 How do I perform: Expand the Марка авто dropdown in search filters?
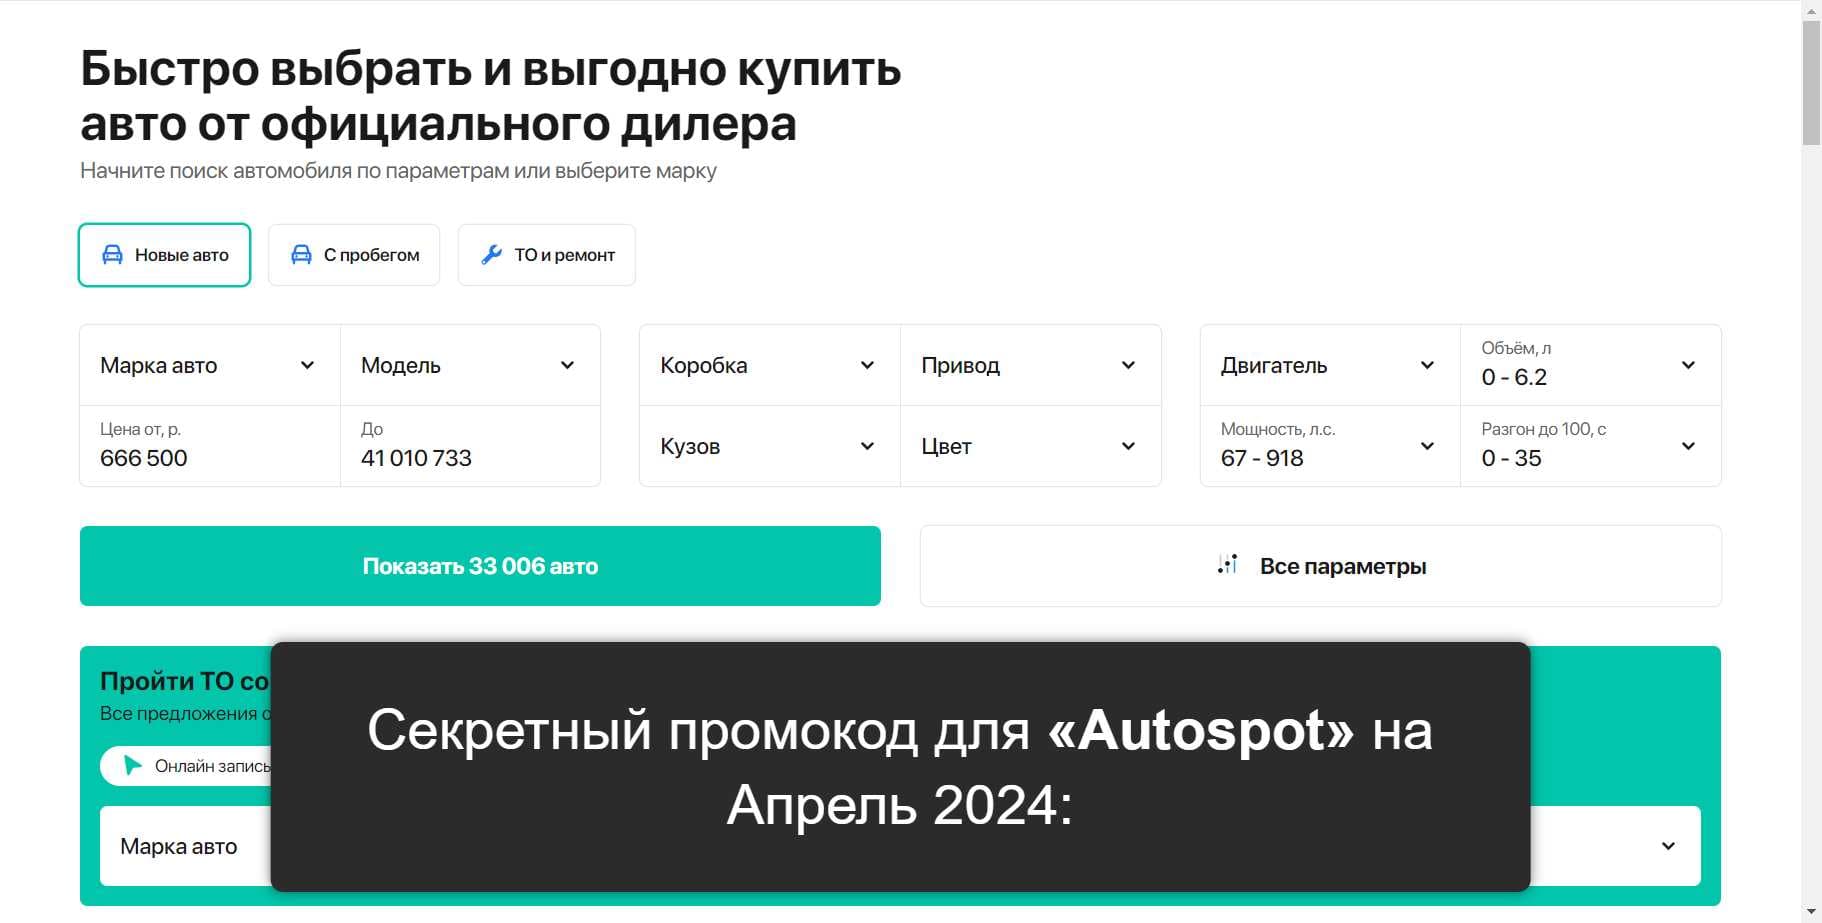point(209,365)
